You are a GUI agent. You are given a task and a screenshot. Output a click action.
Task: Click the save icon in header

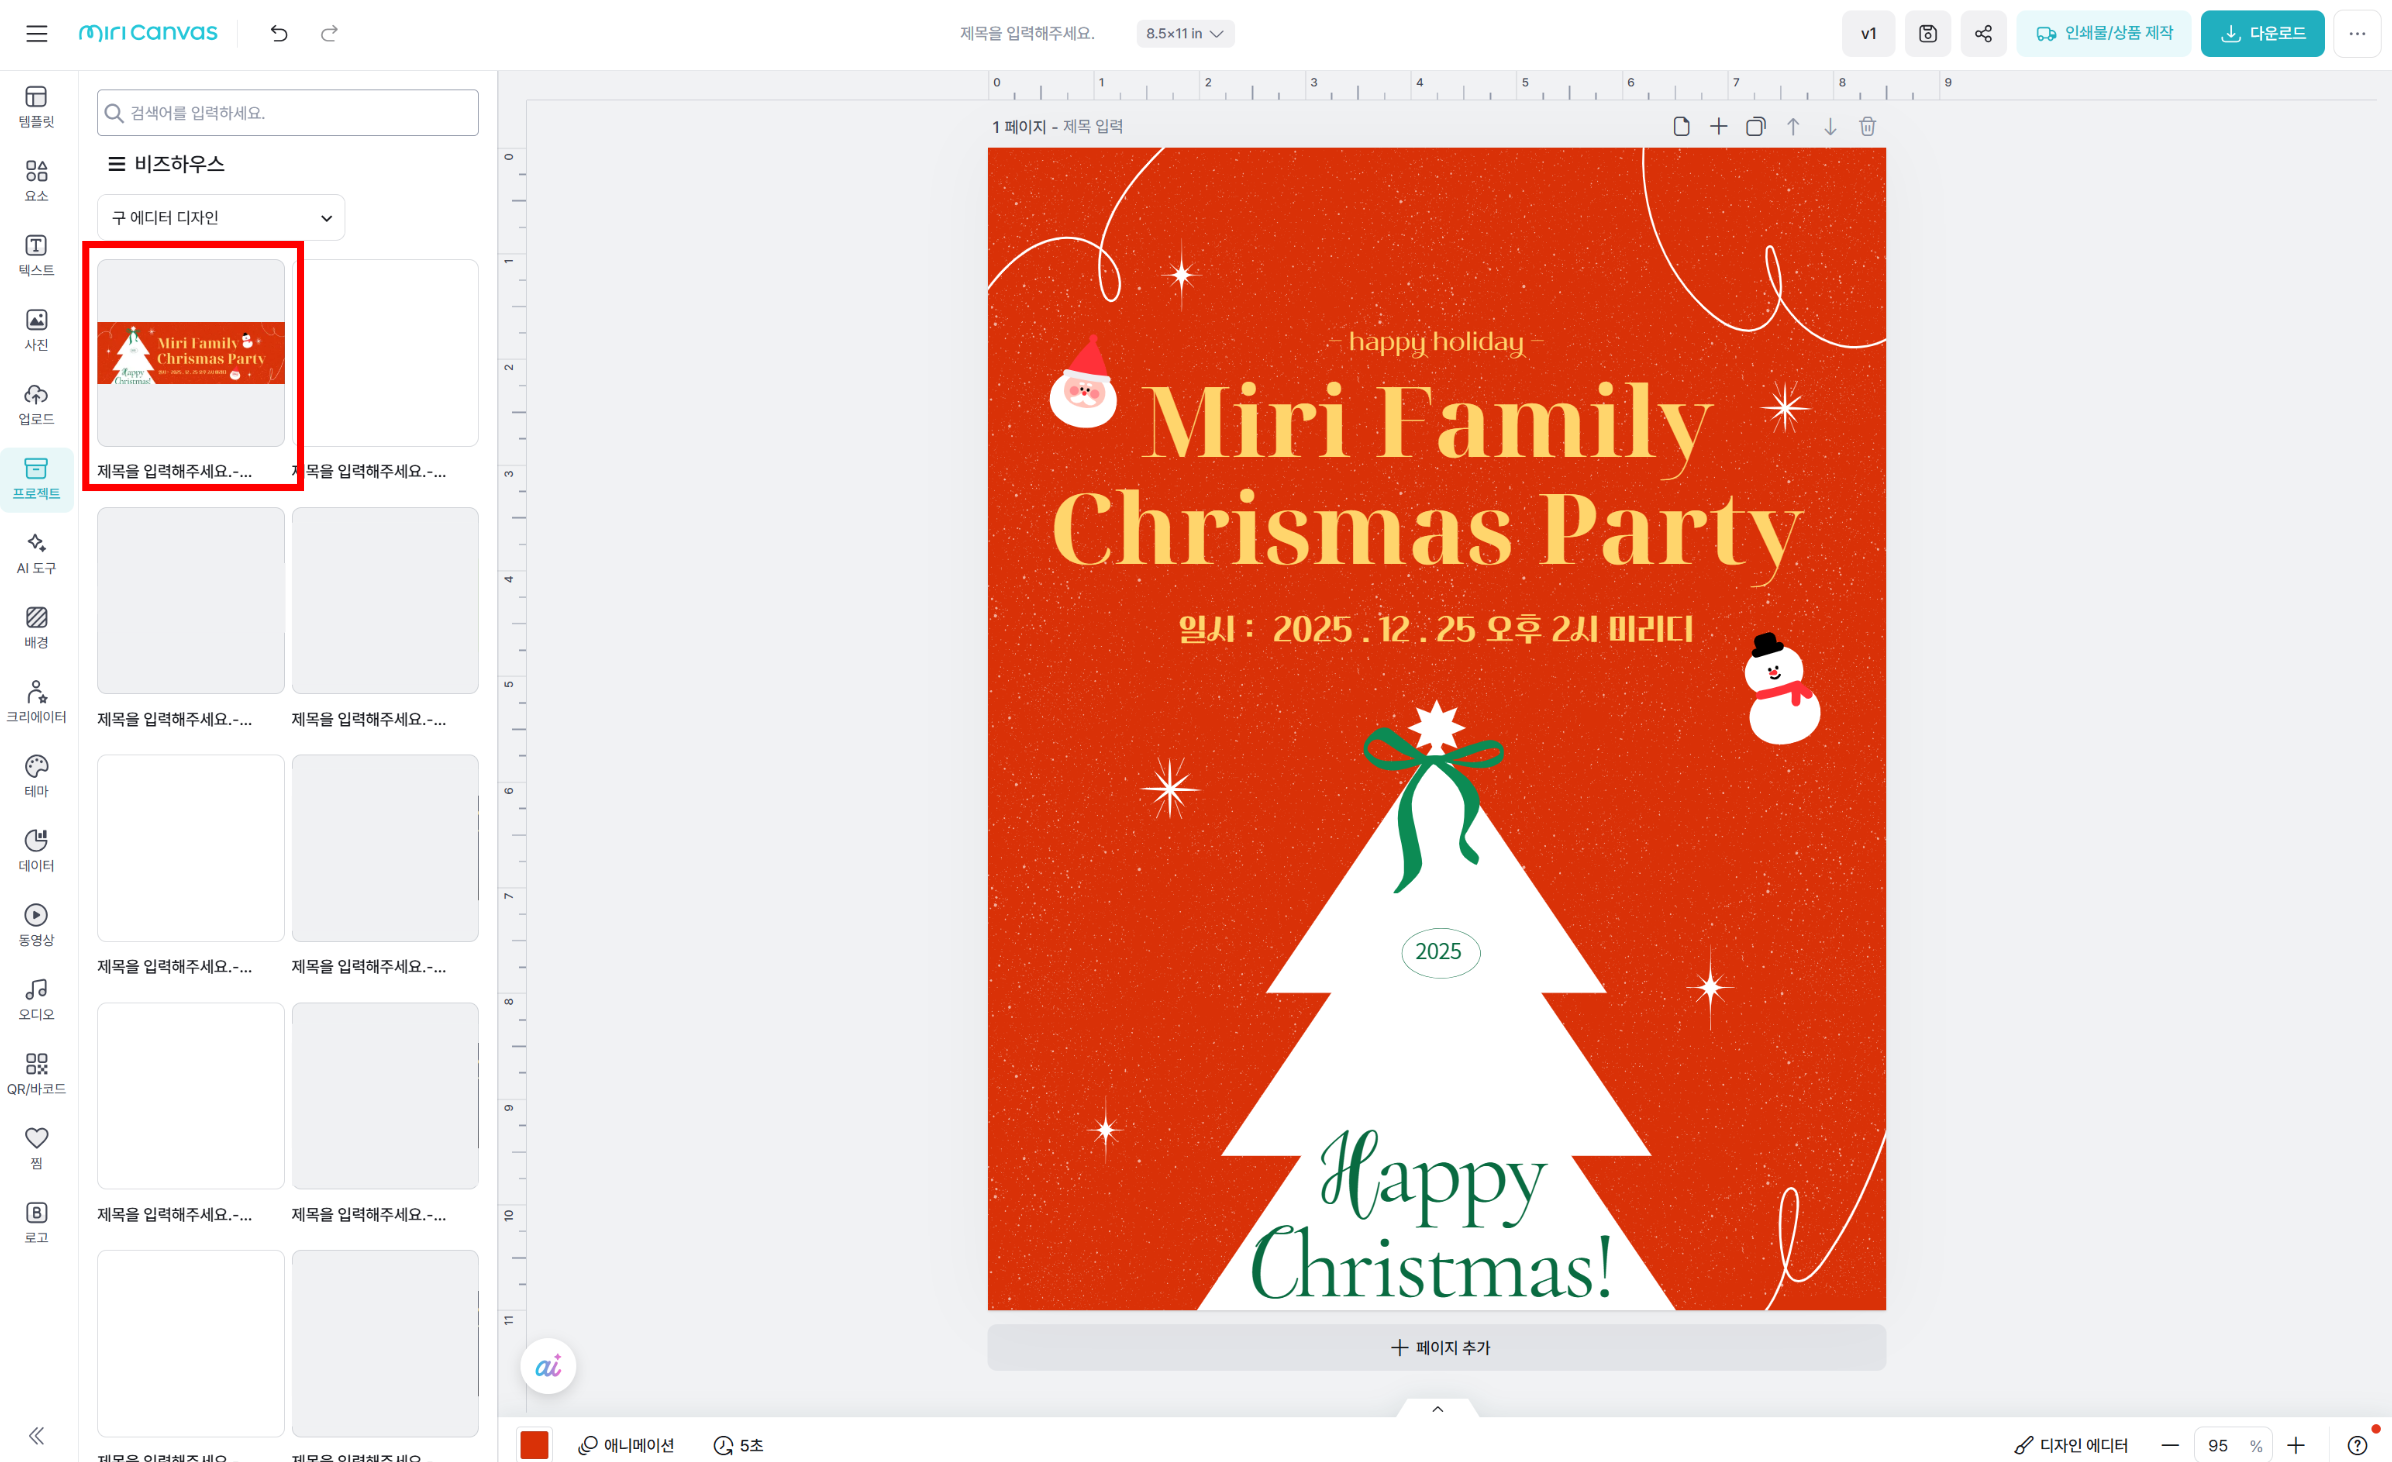[1927, 34]
